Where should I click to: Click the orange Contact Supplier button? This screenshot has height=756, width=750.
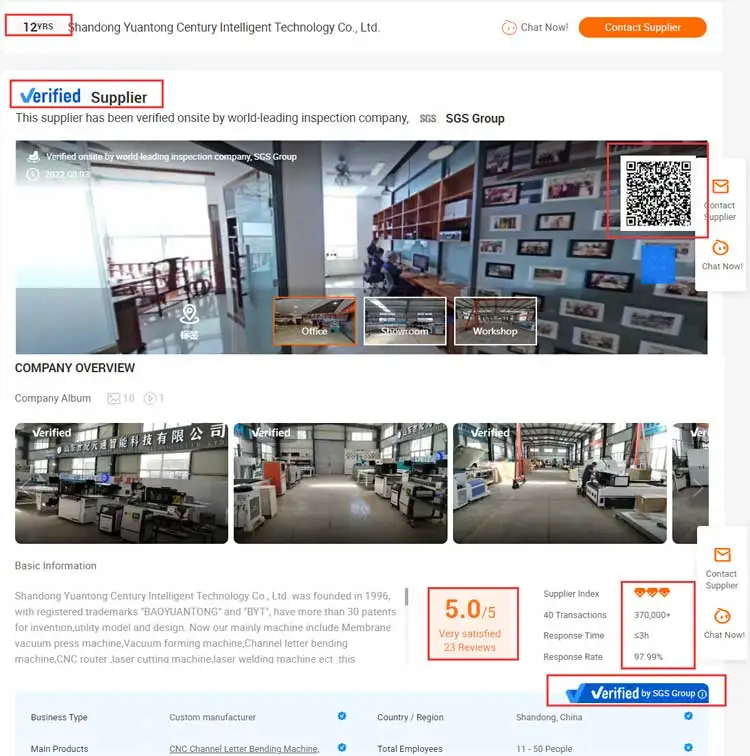pyautogui.click(x=643, y=27)
